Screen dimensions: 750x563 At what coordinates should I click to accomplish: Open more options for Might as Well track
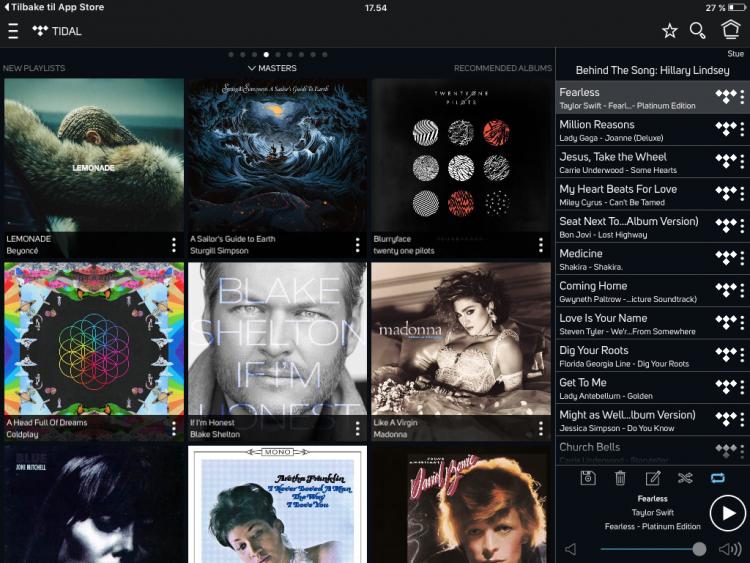point(742,419)
